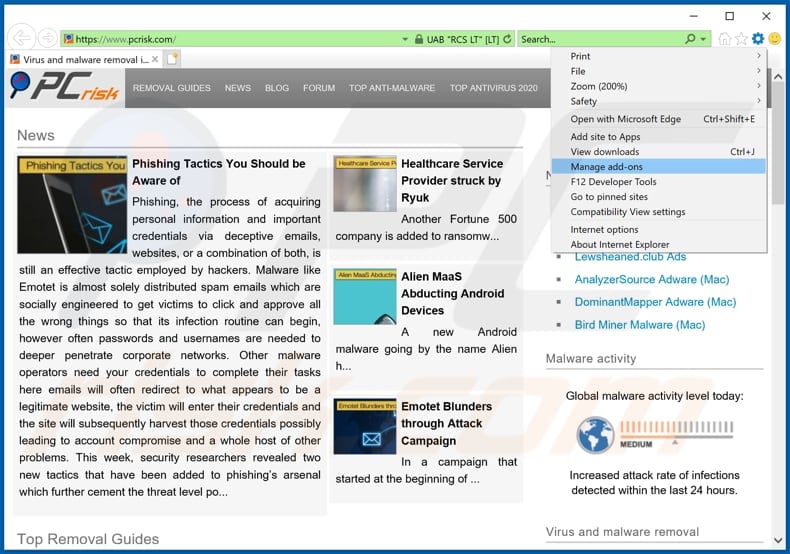Open F12 Developer Tools
This screenshot has height=554, width=790.
659,182
